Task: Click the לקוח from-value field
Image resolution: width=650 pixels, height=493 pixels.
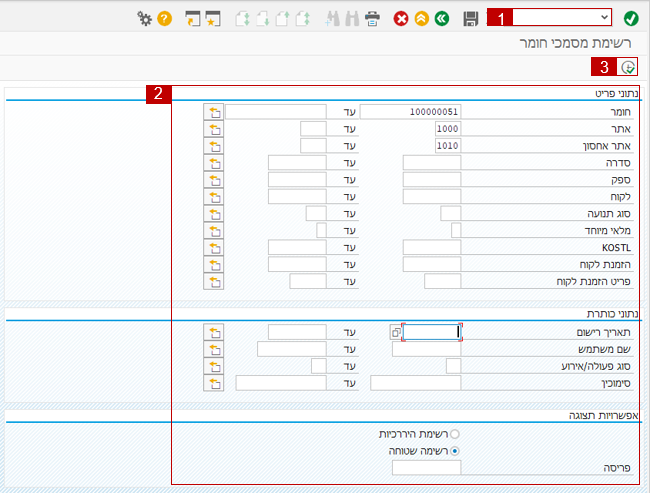Action: point(432,197)
